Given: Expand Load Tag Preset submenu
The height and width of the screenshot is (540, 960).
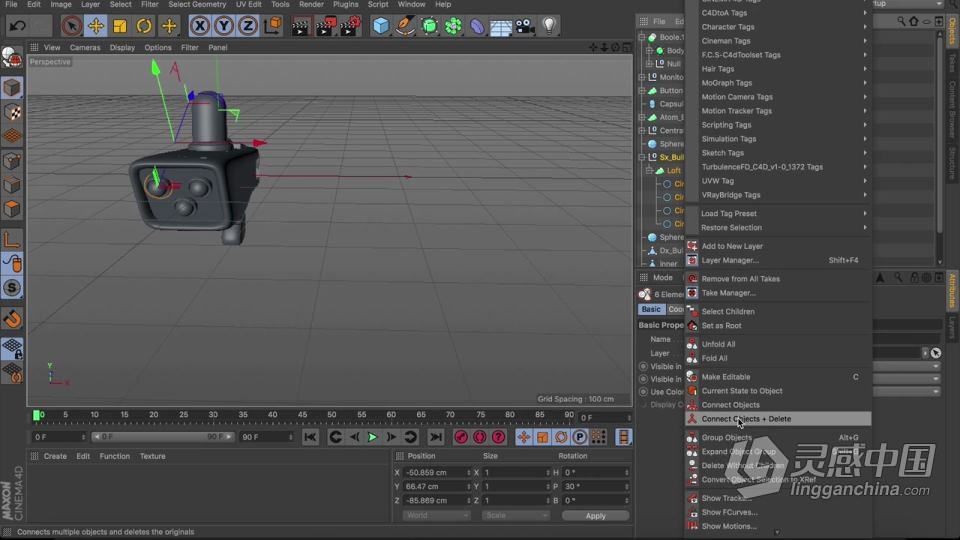Looking at the screenshot, I should [x=779, y=214].
